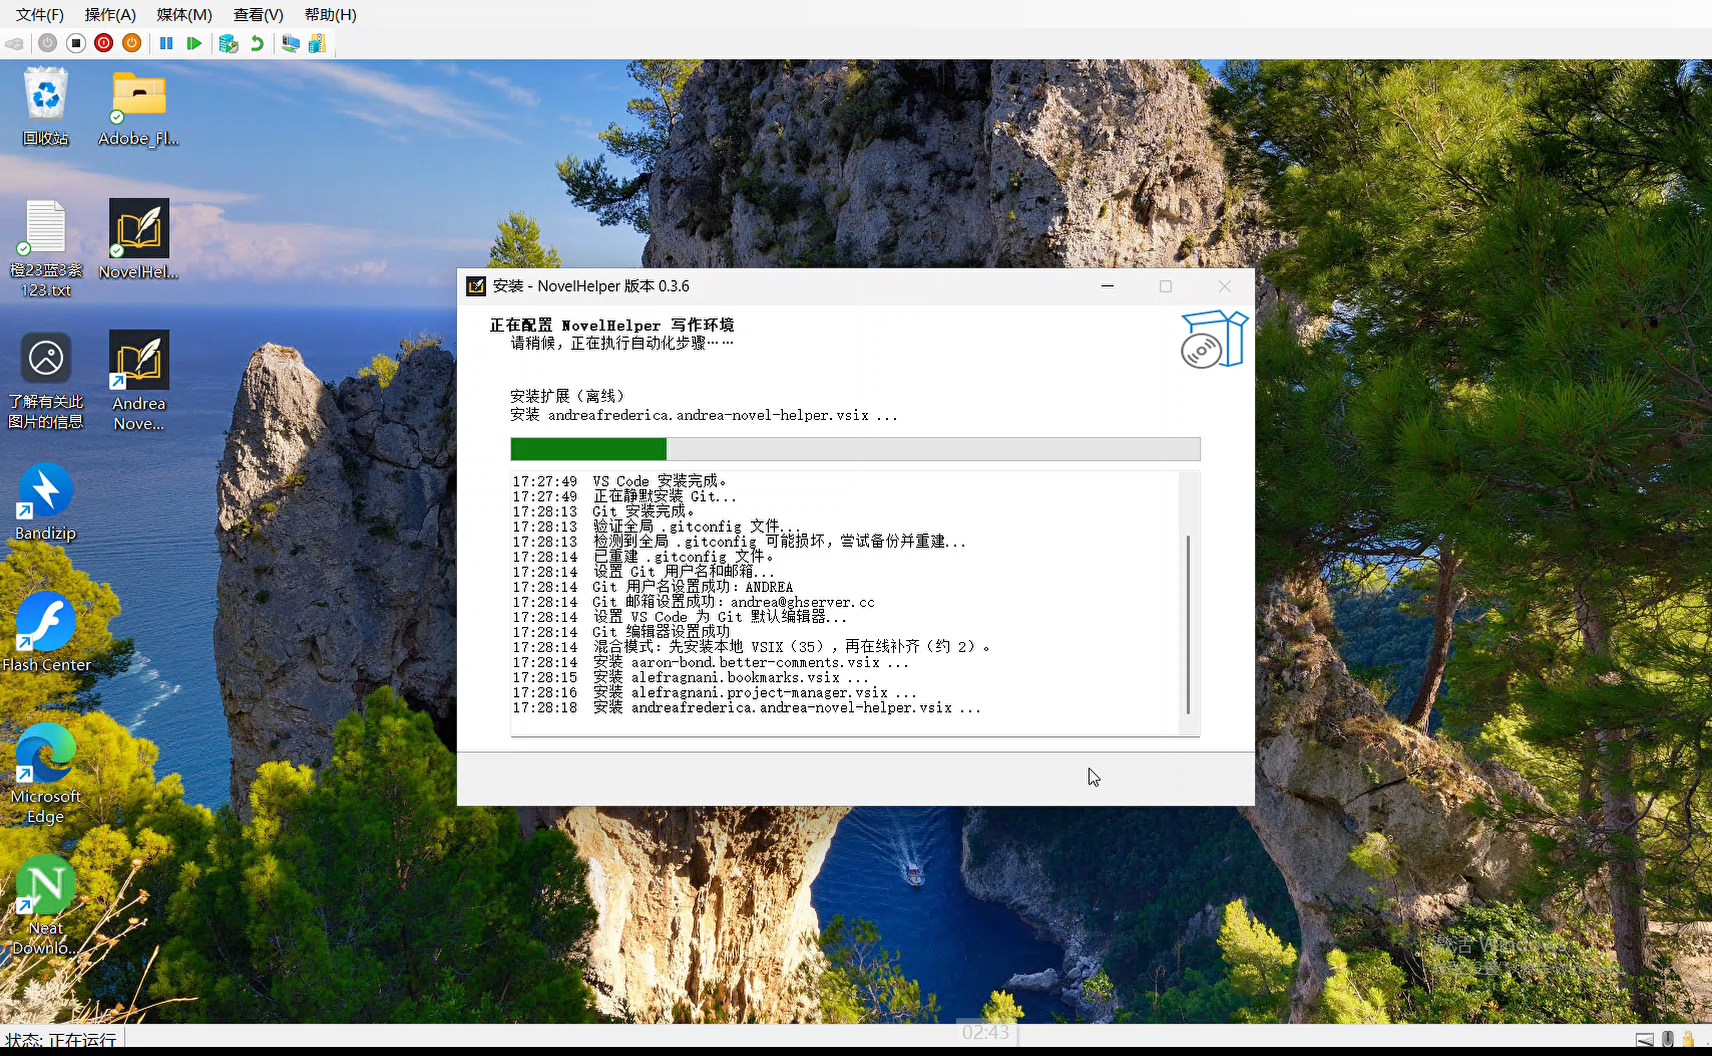Open the Recycle Bin

pos(45,98)
